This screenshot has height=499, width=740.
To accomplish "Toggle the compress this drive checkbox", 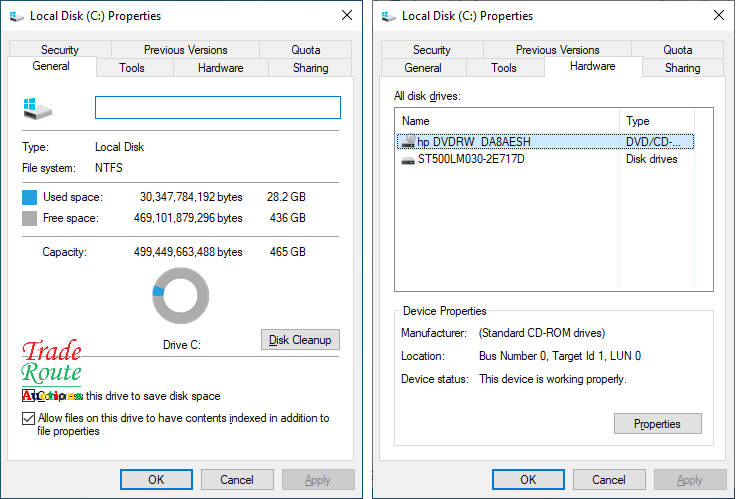I will pyautogui.click(x=28, y=396).
